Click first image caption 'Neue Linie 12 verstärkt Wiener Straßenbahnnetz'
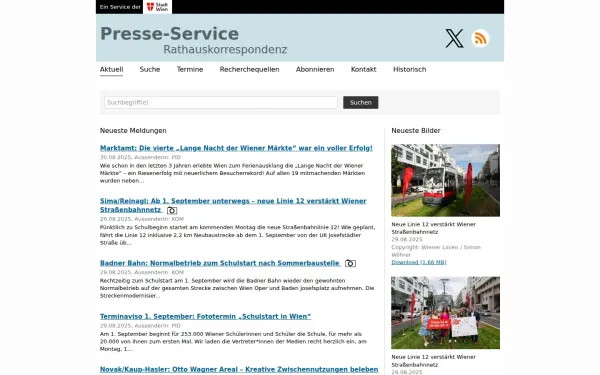Screen dimensions: 600x375 click(x=434, y=228)
